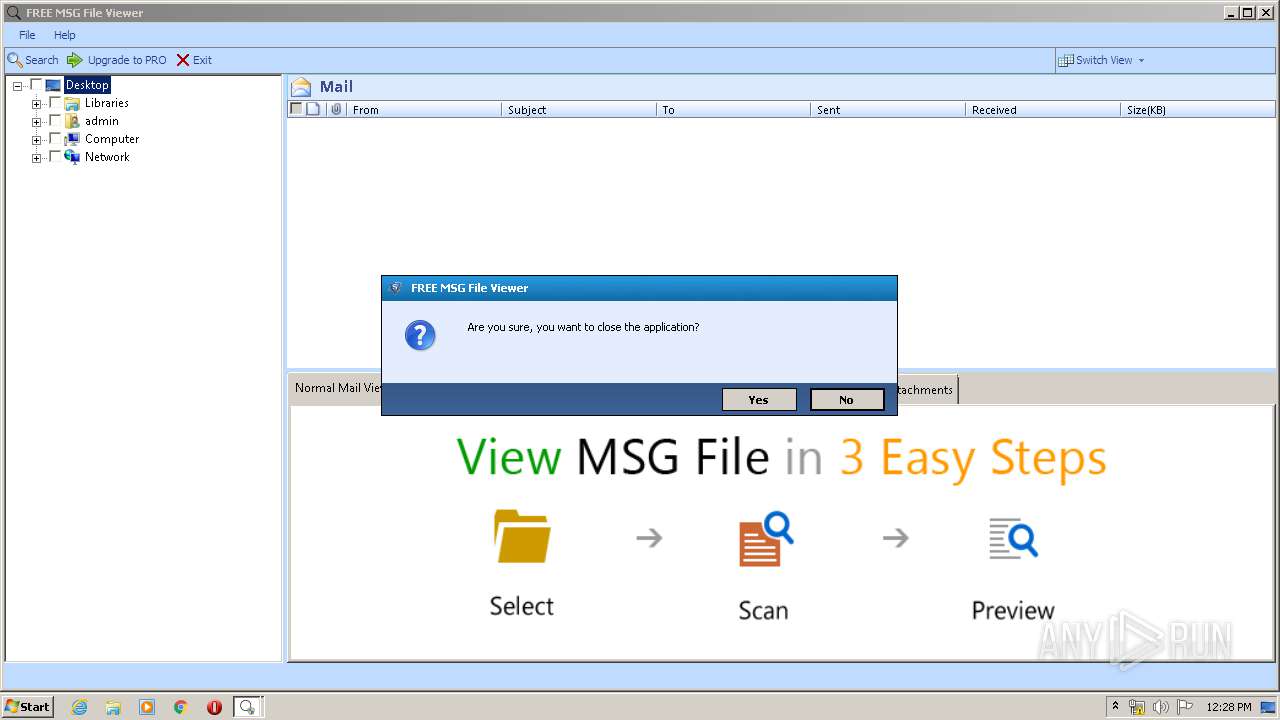Show hidden tray icons arrow
This screenshot has width=1280, height=720.
[x=1115, y=707]
